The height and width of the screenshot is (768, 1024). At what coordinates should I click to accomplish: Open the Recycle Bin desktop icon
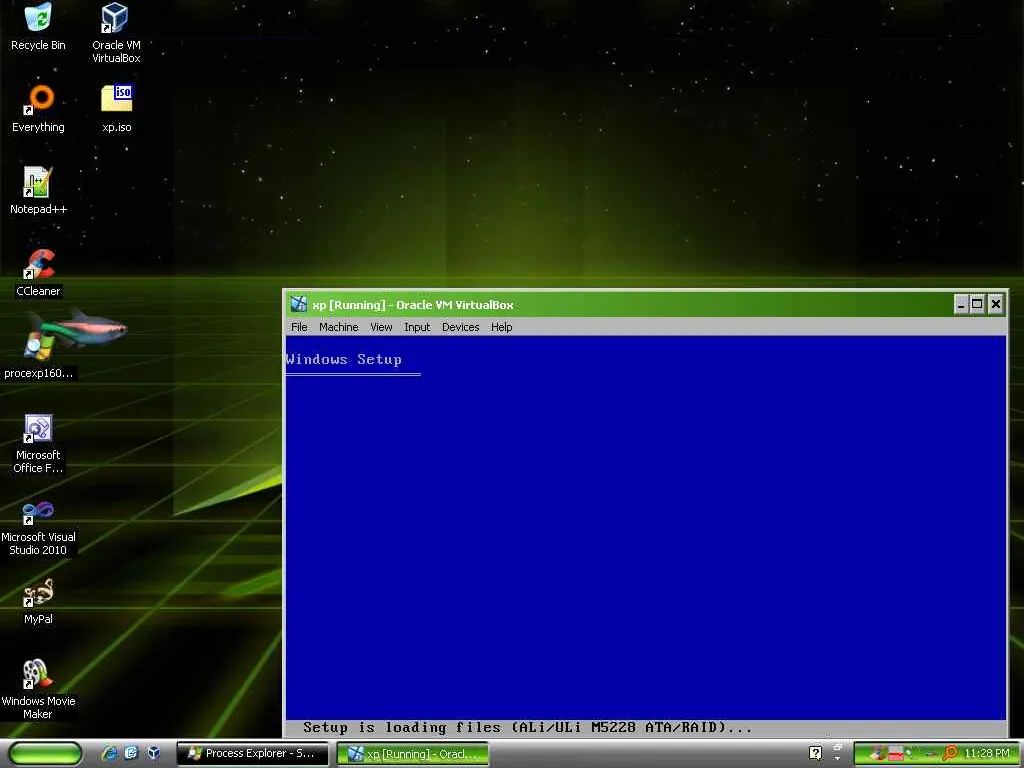tap(38, 27)
